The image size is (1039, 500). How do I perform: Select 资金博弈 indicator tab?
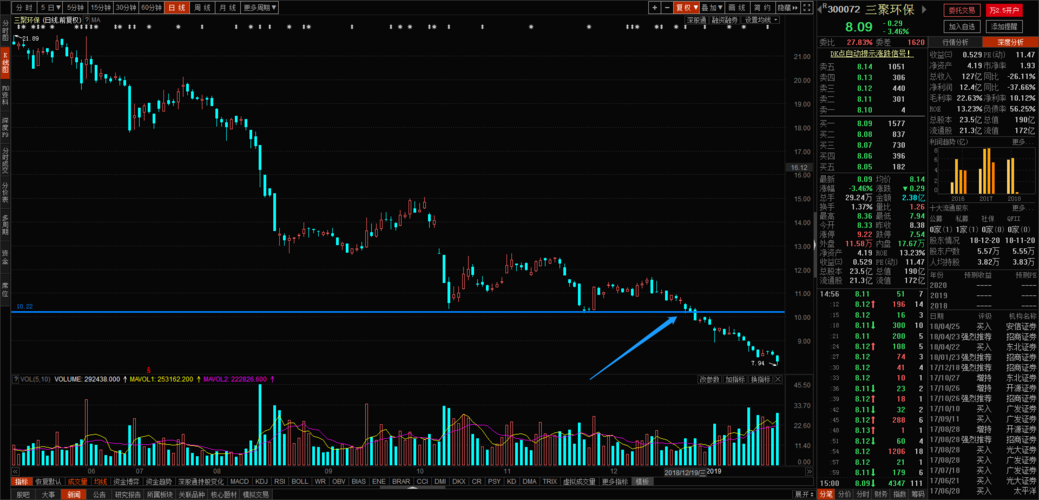[x=126, y=481]
